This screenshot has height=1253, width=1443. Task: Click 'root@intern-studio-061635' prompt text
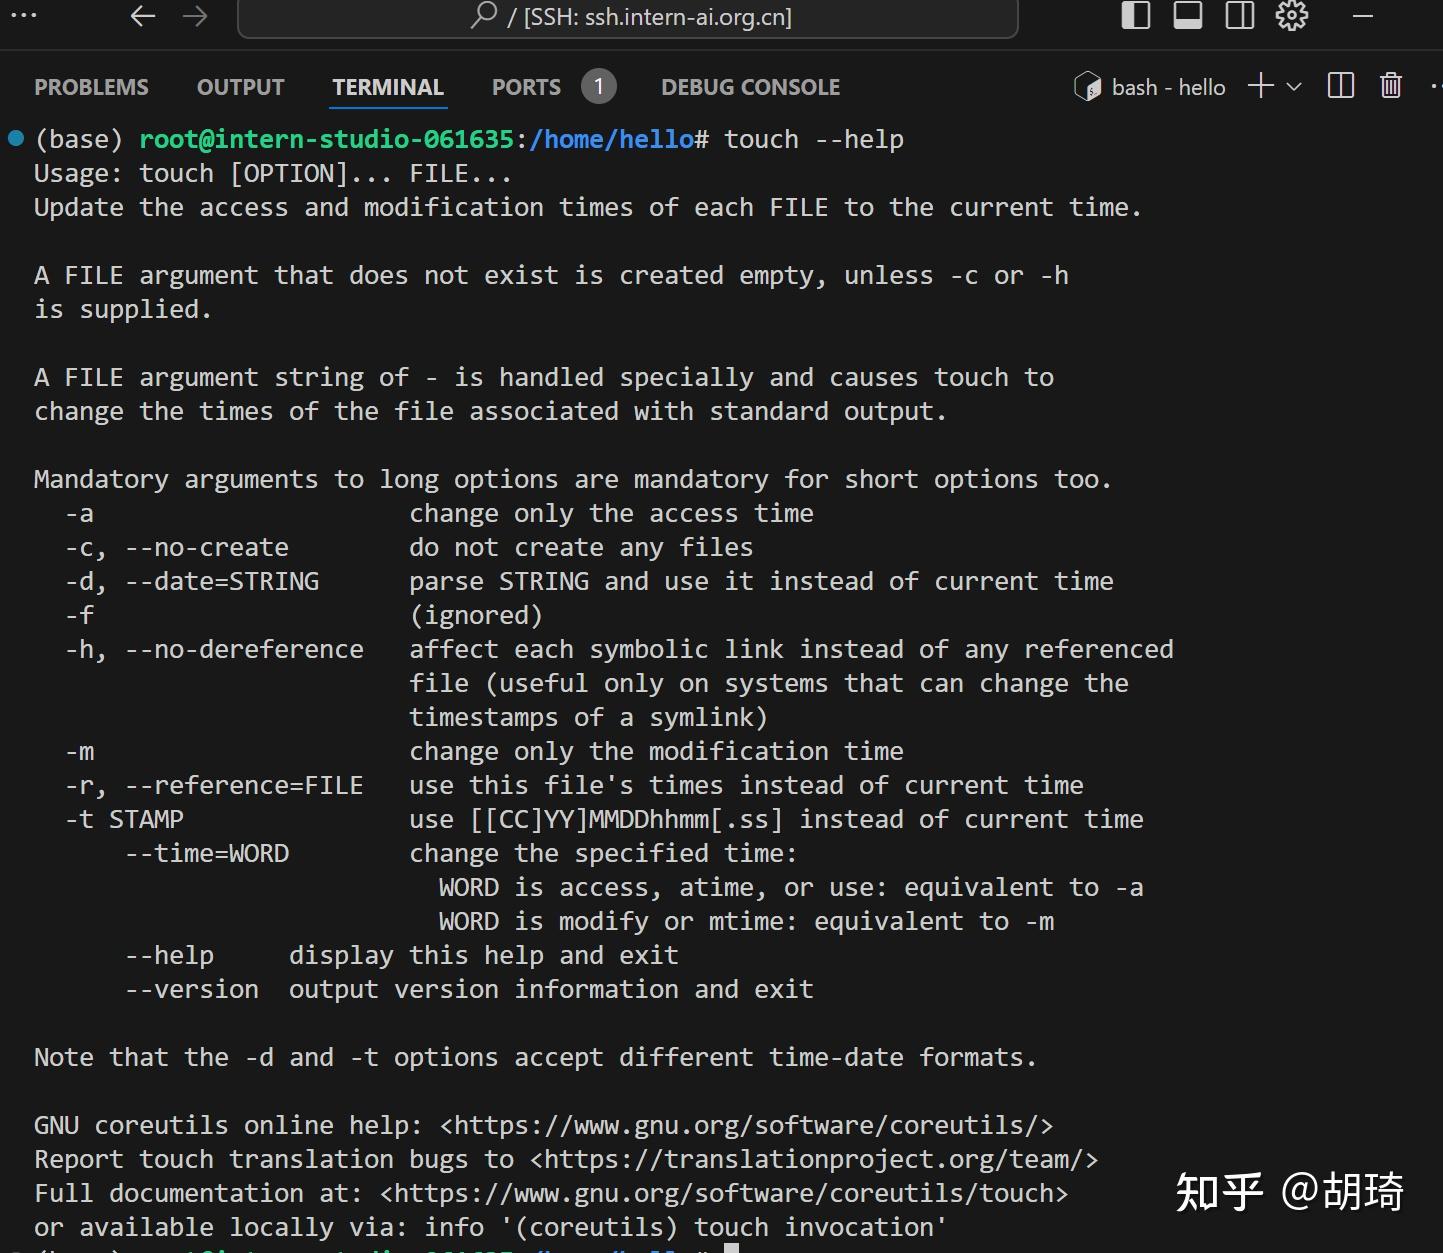(x=326, y=139)
